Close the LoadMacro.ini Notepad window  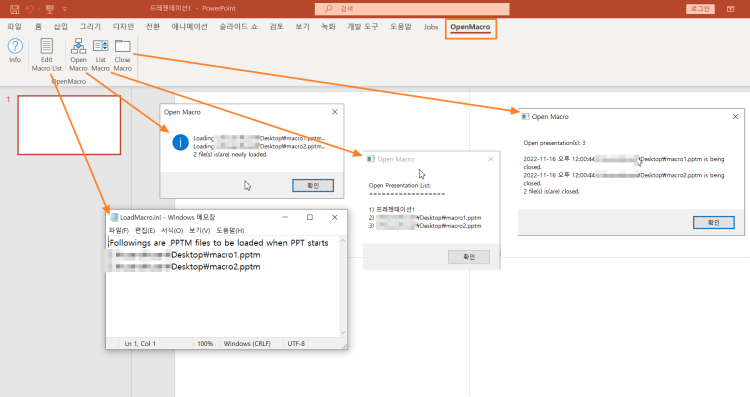click(x=335, y=217)
